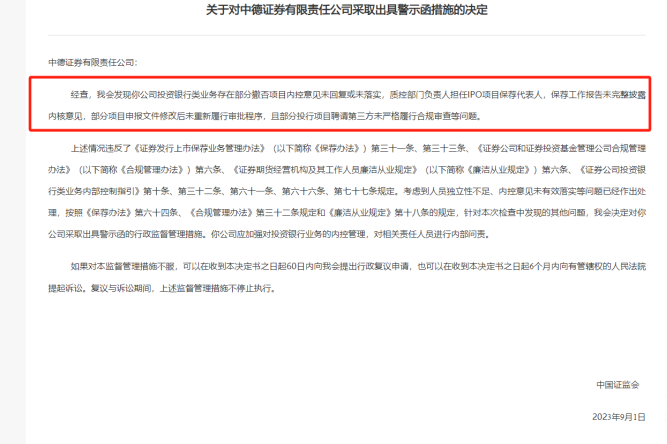Click the paragraph beginning 上述情况违反了
Screen dimensions: 667x444
pos(347,191)
